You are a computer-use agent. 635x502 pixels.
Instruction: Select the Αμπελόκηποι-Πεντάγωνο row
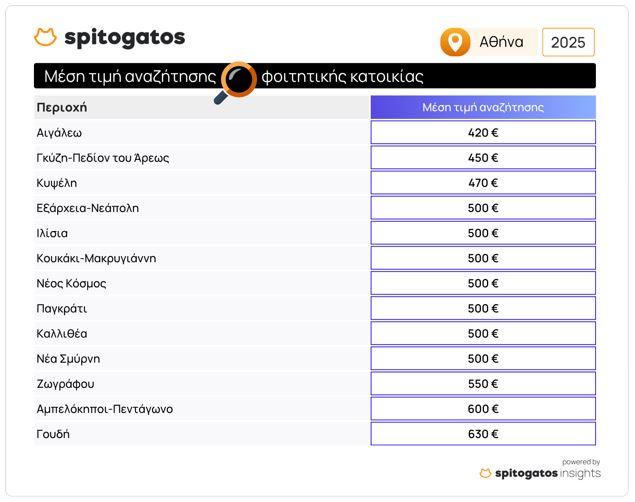[315, 408]
